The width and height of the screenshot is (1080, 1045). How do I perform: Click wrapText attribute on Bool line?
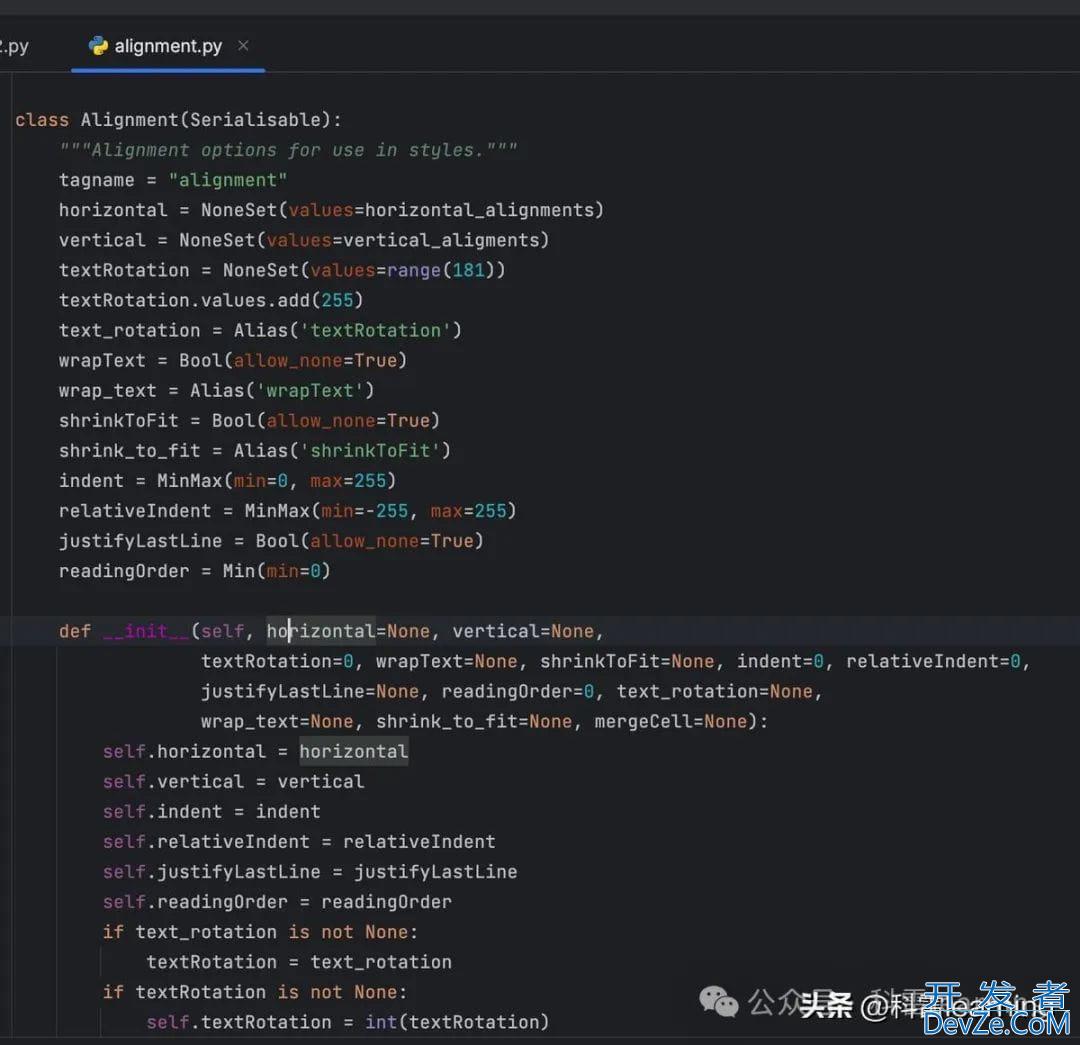pyautogui.click(x=102, y=360)
